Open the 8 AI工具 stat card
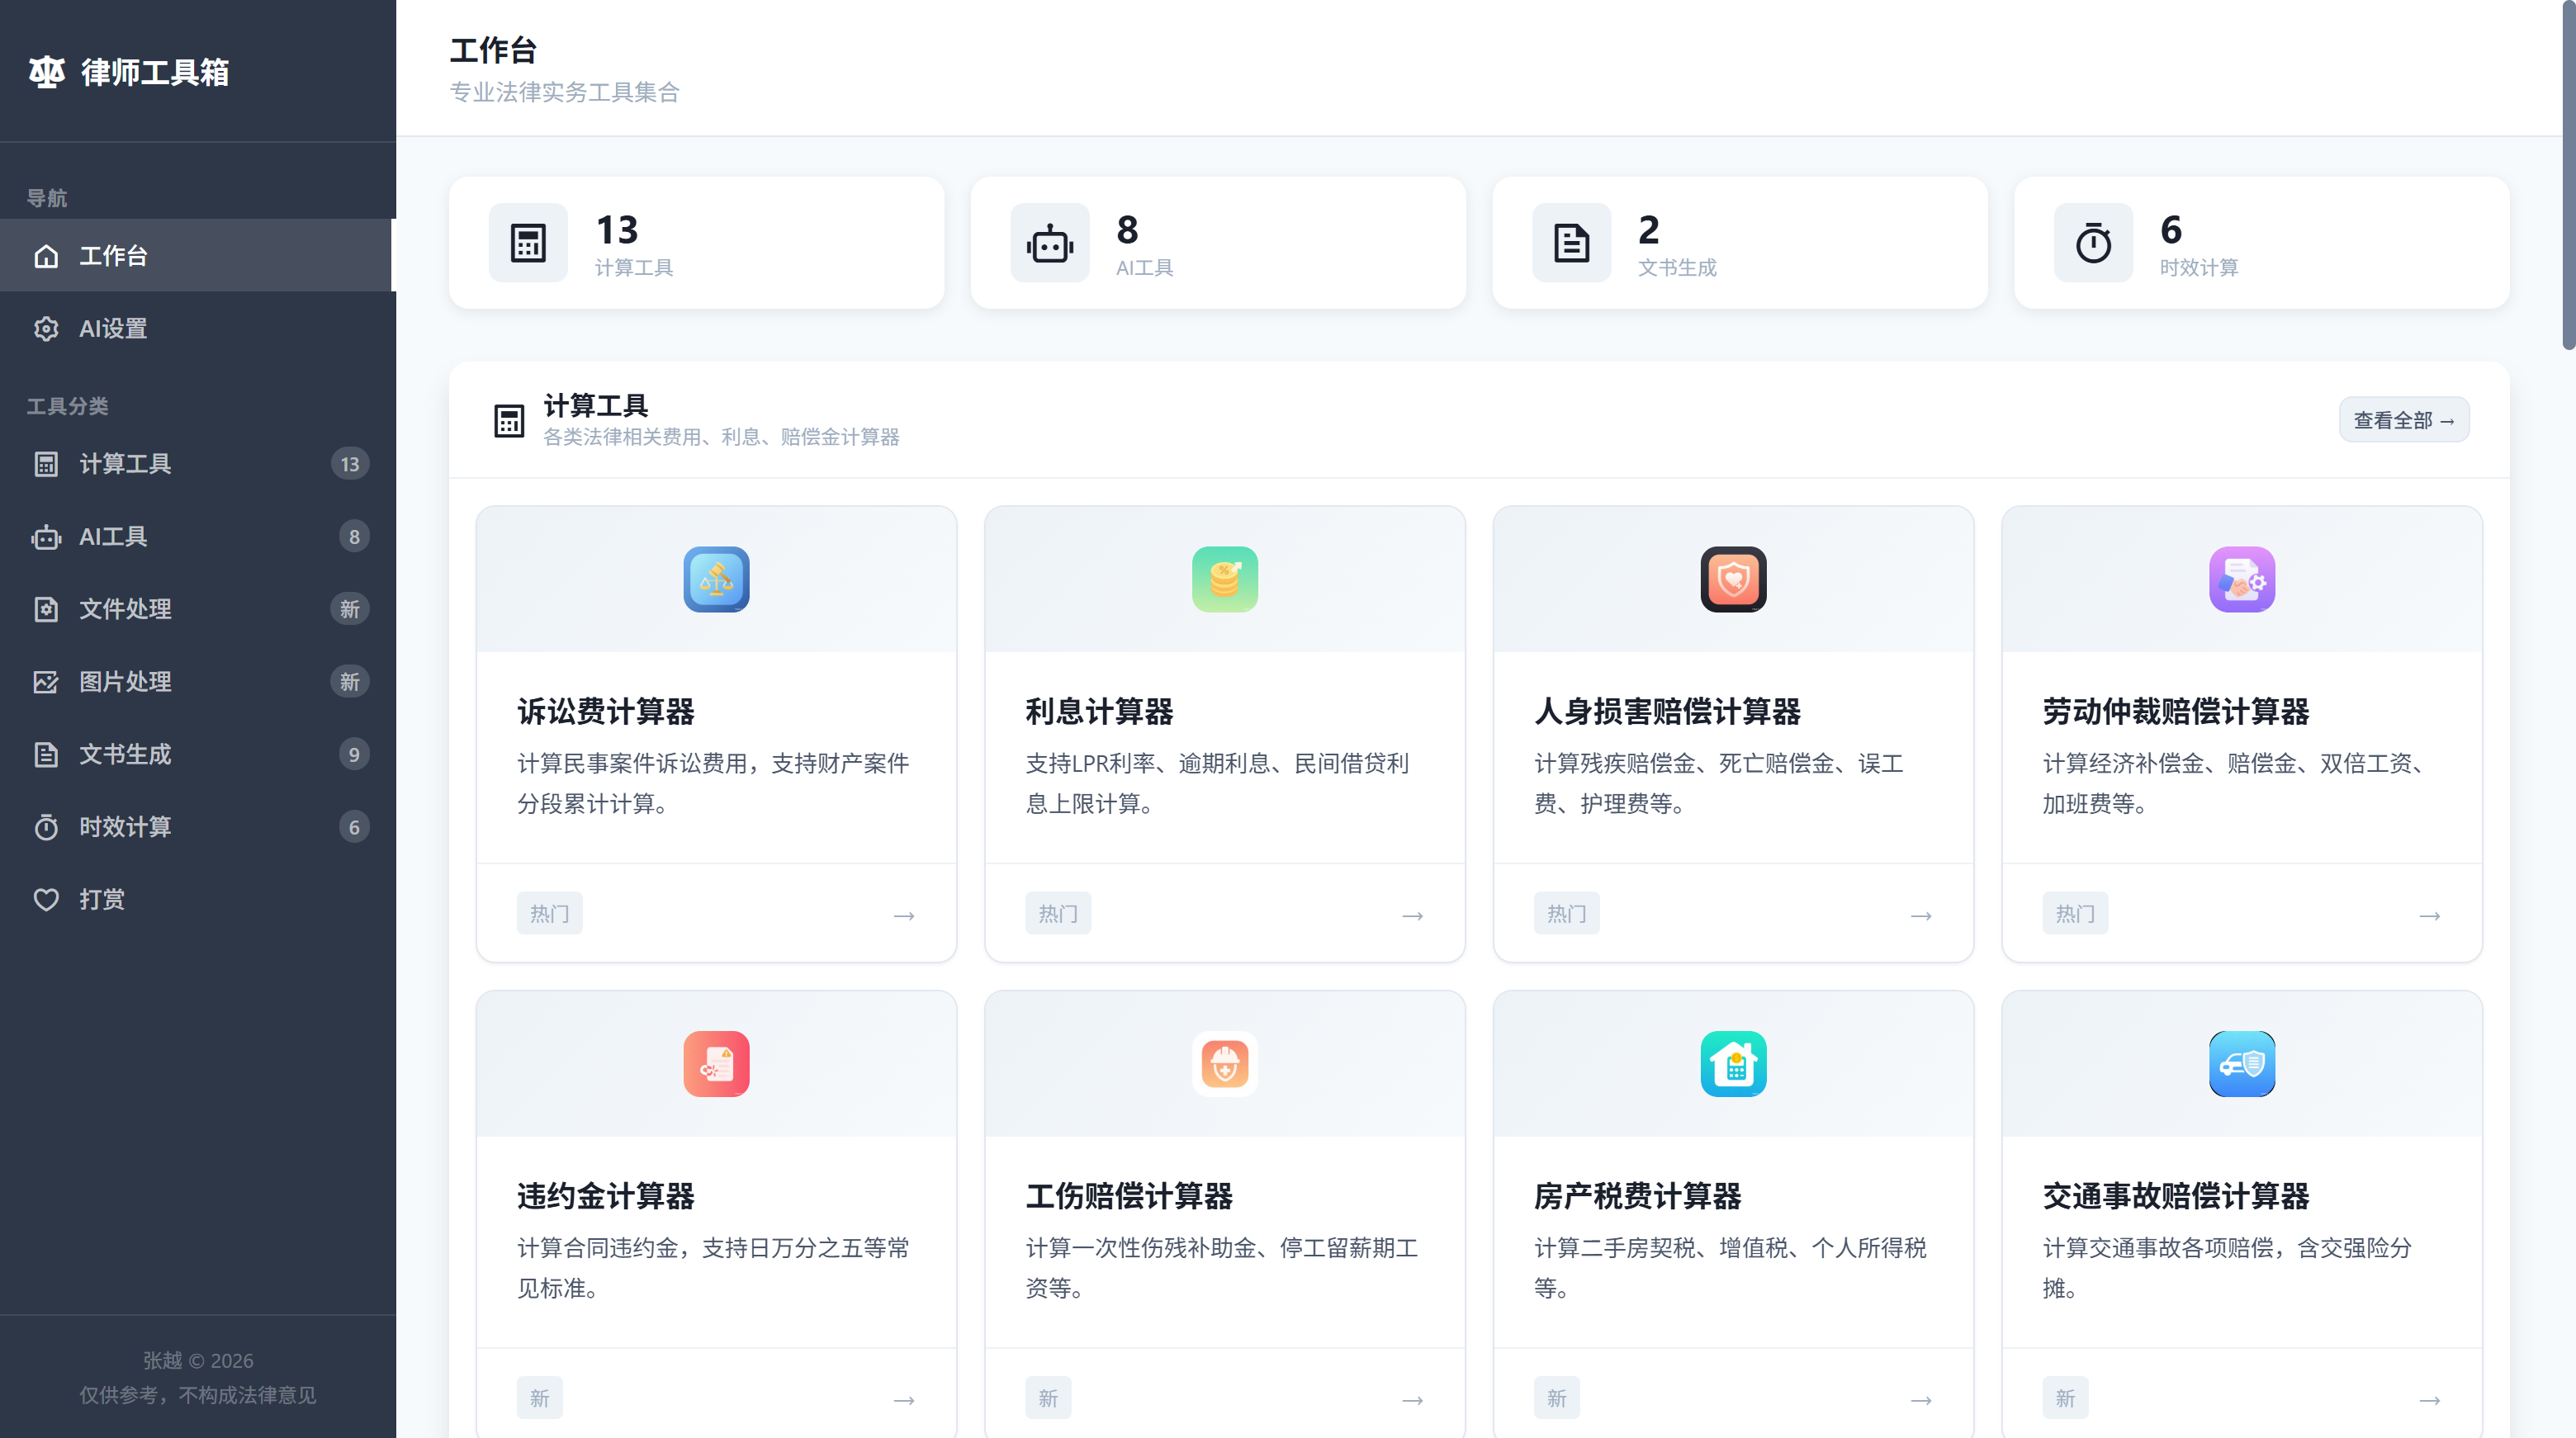2576x1438 pixels. click(1217, 243)
